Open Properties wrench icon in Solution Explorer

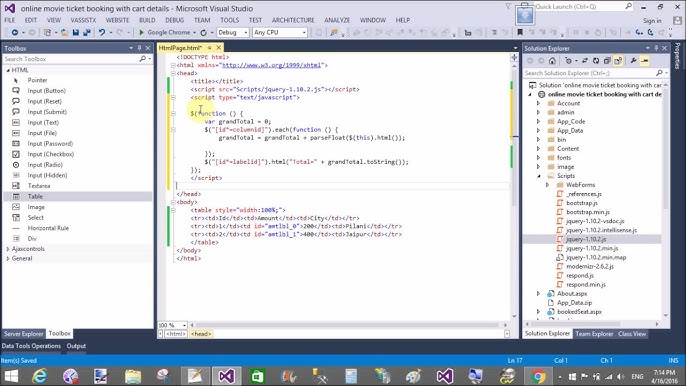633,61
